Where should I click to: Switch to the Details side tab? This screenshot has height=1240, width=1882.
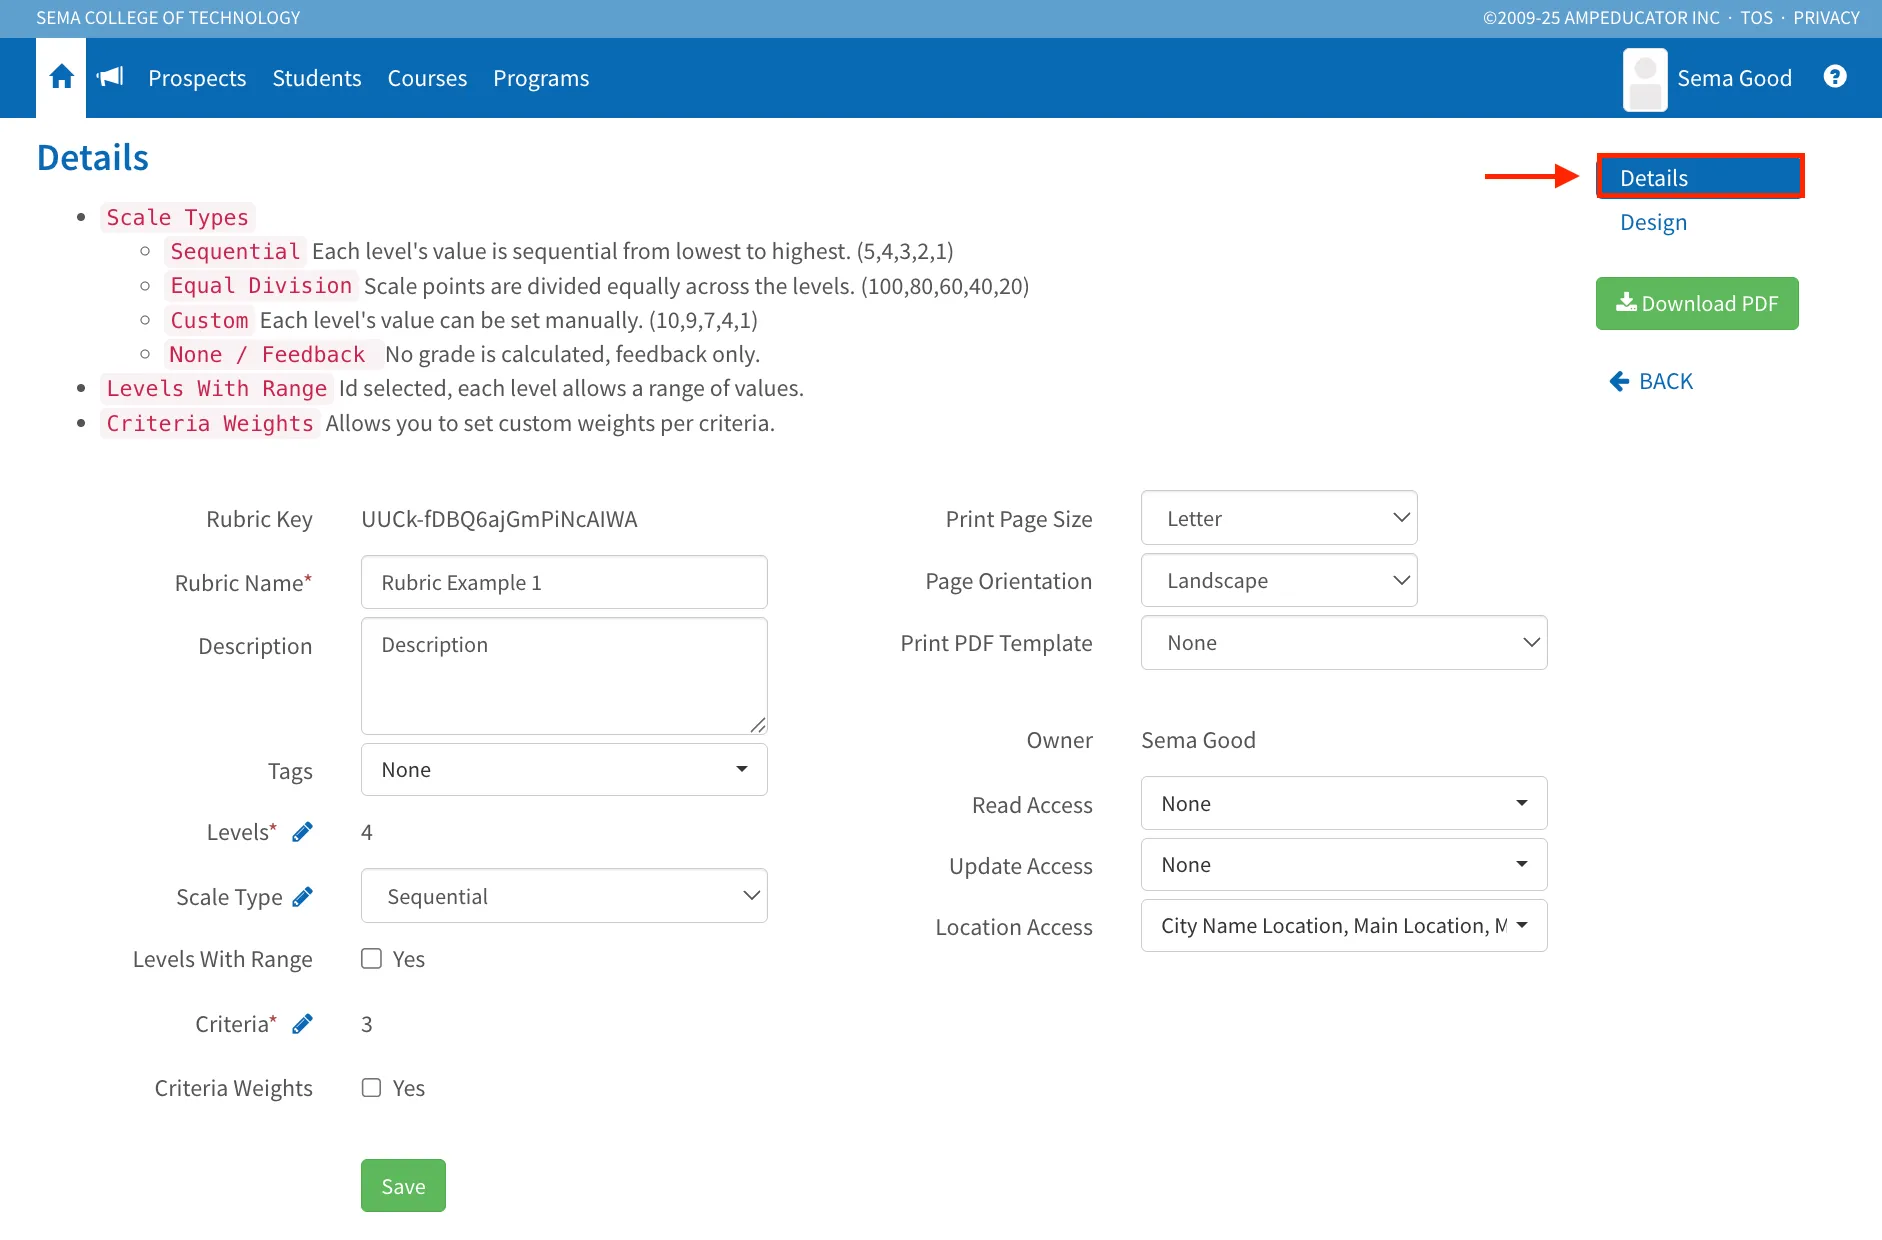1700,177
